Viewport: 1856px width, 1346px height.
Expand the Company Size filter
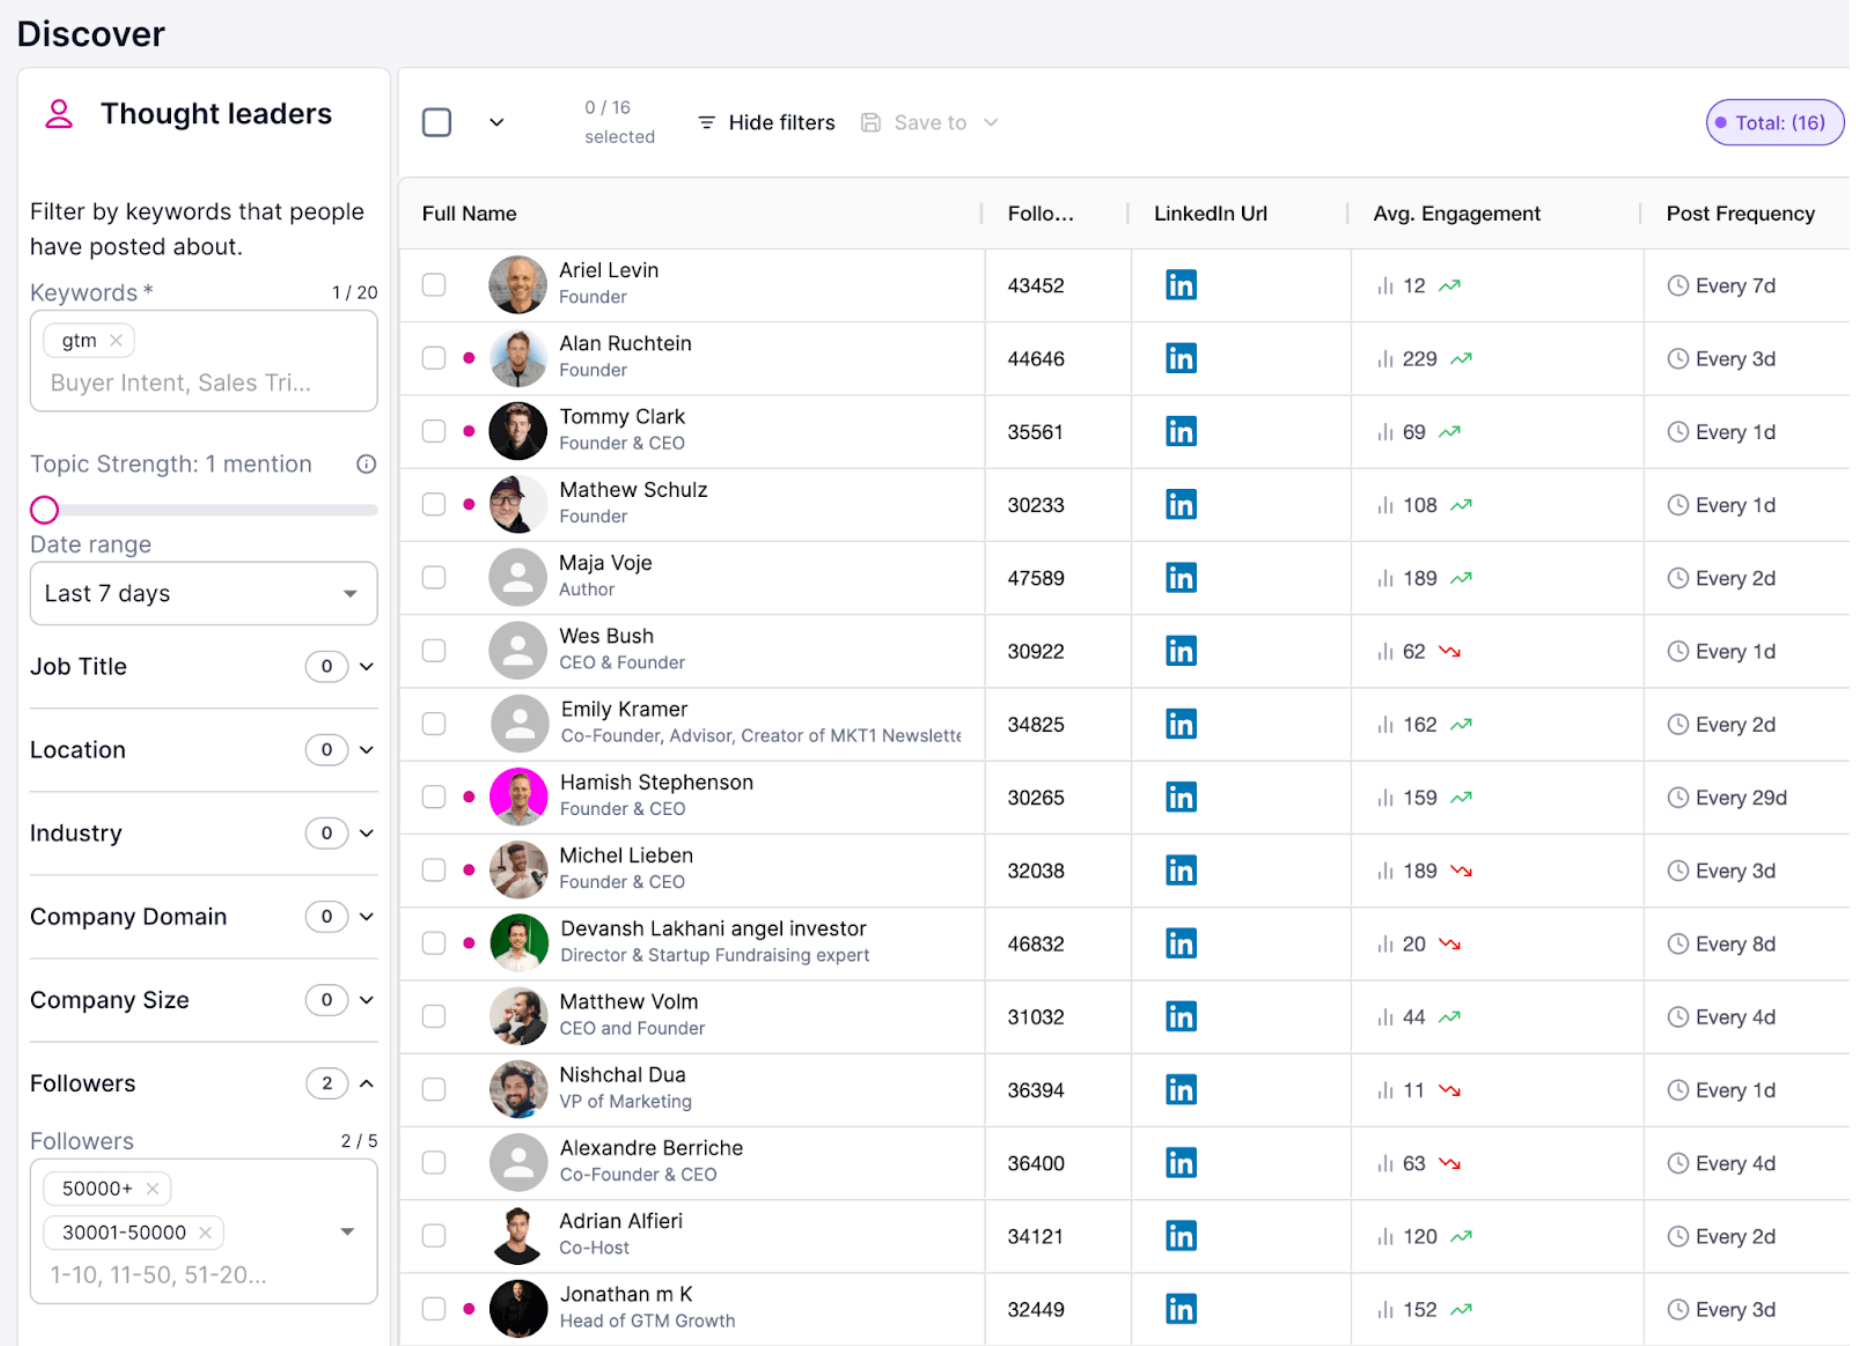(366, 1000)
